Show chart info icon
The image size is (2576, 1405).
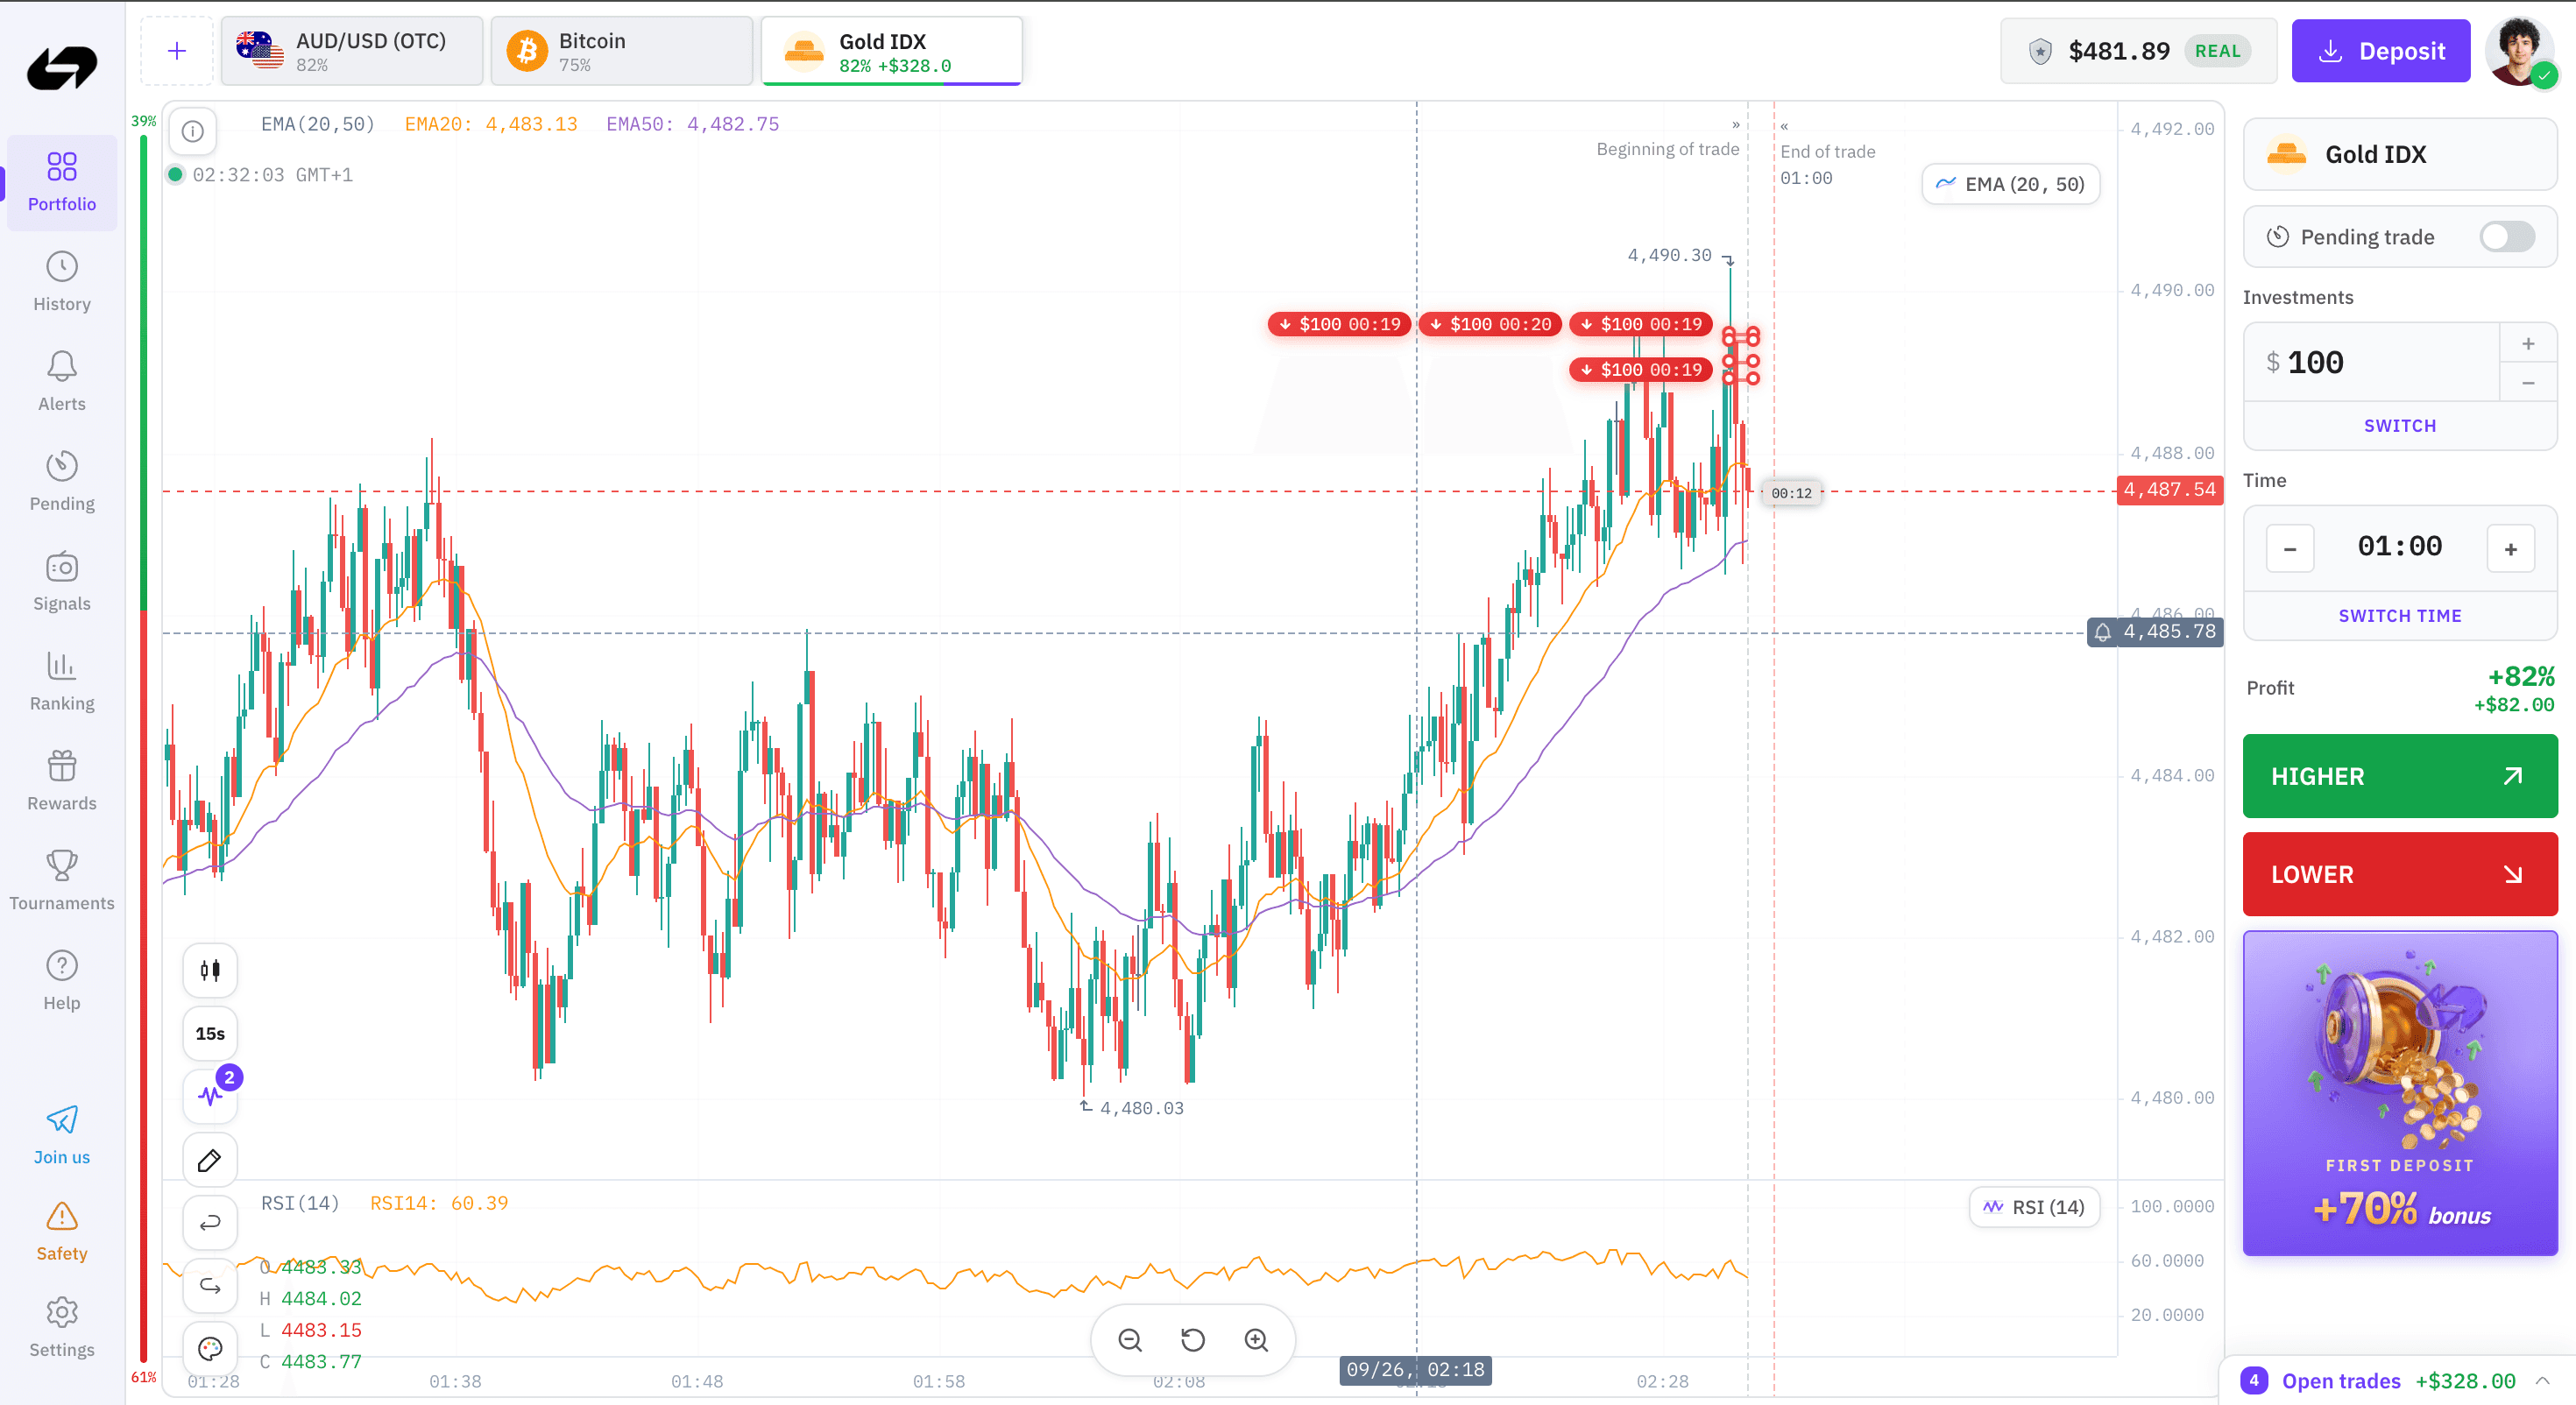193,131
